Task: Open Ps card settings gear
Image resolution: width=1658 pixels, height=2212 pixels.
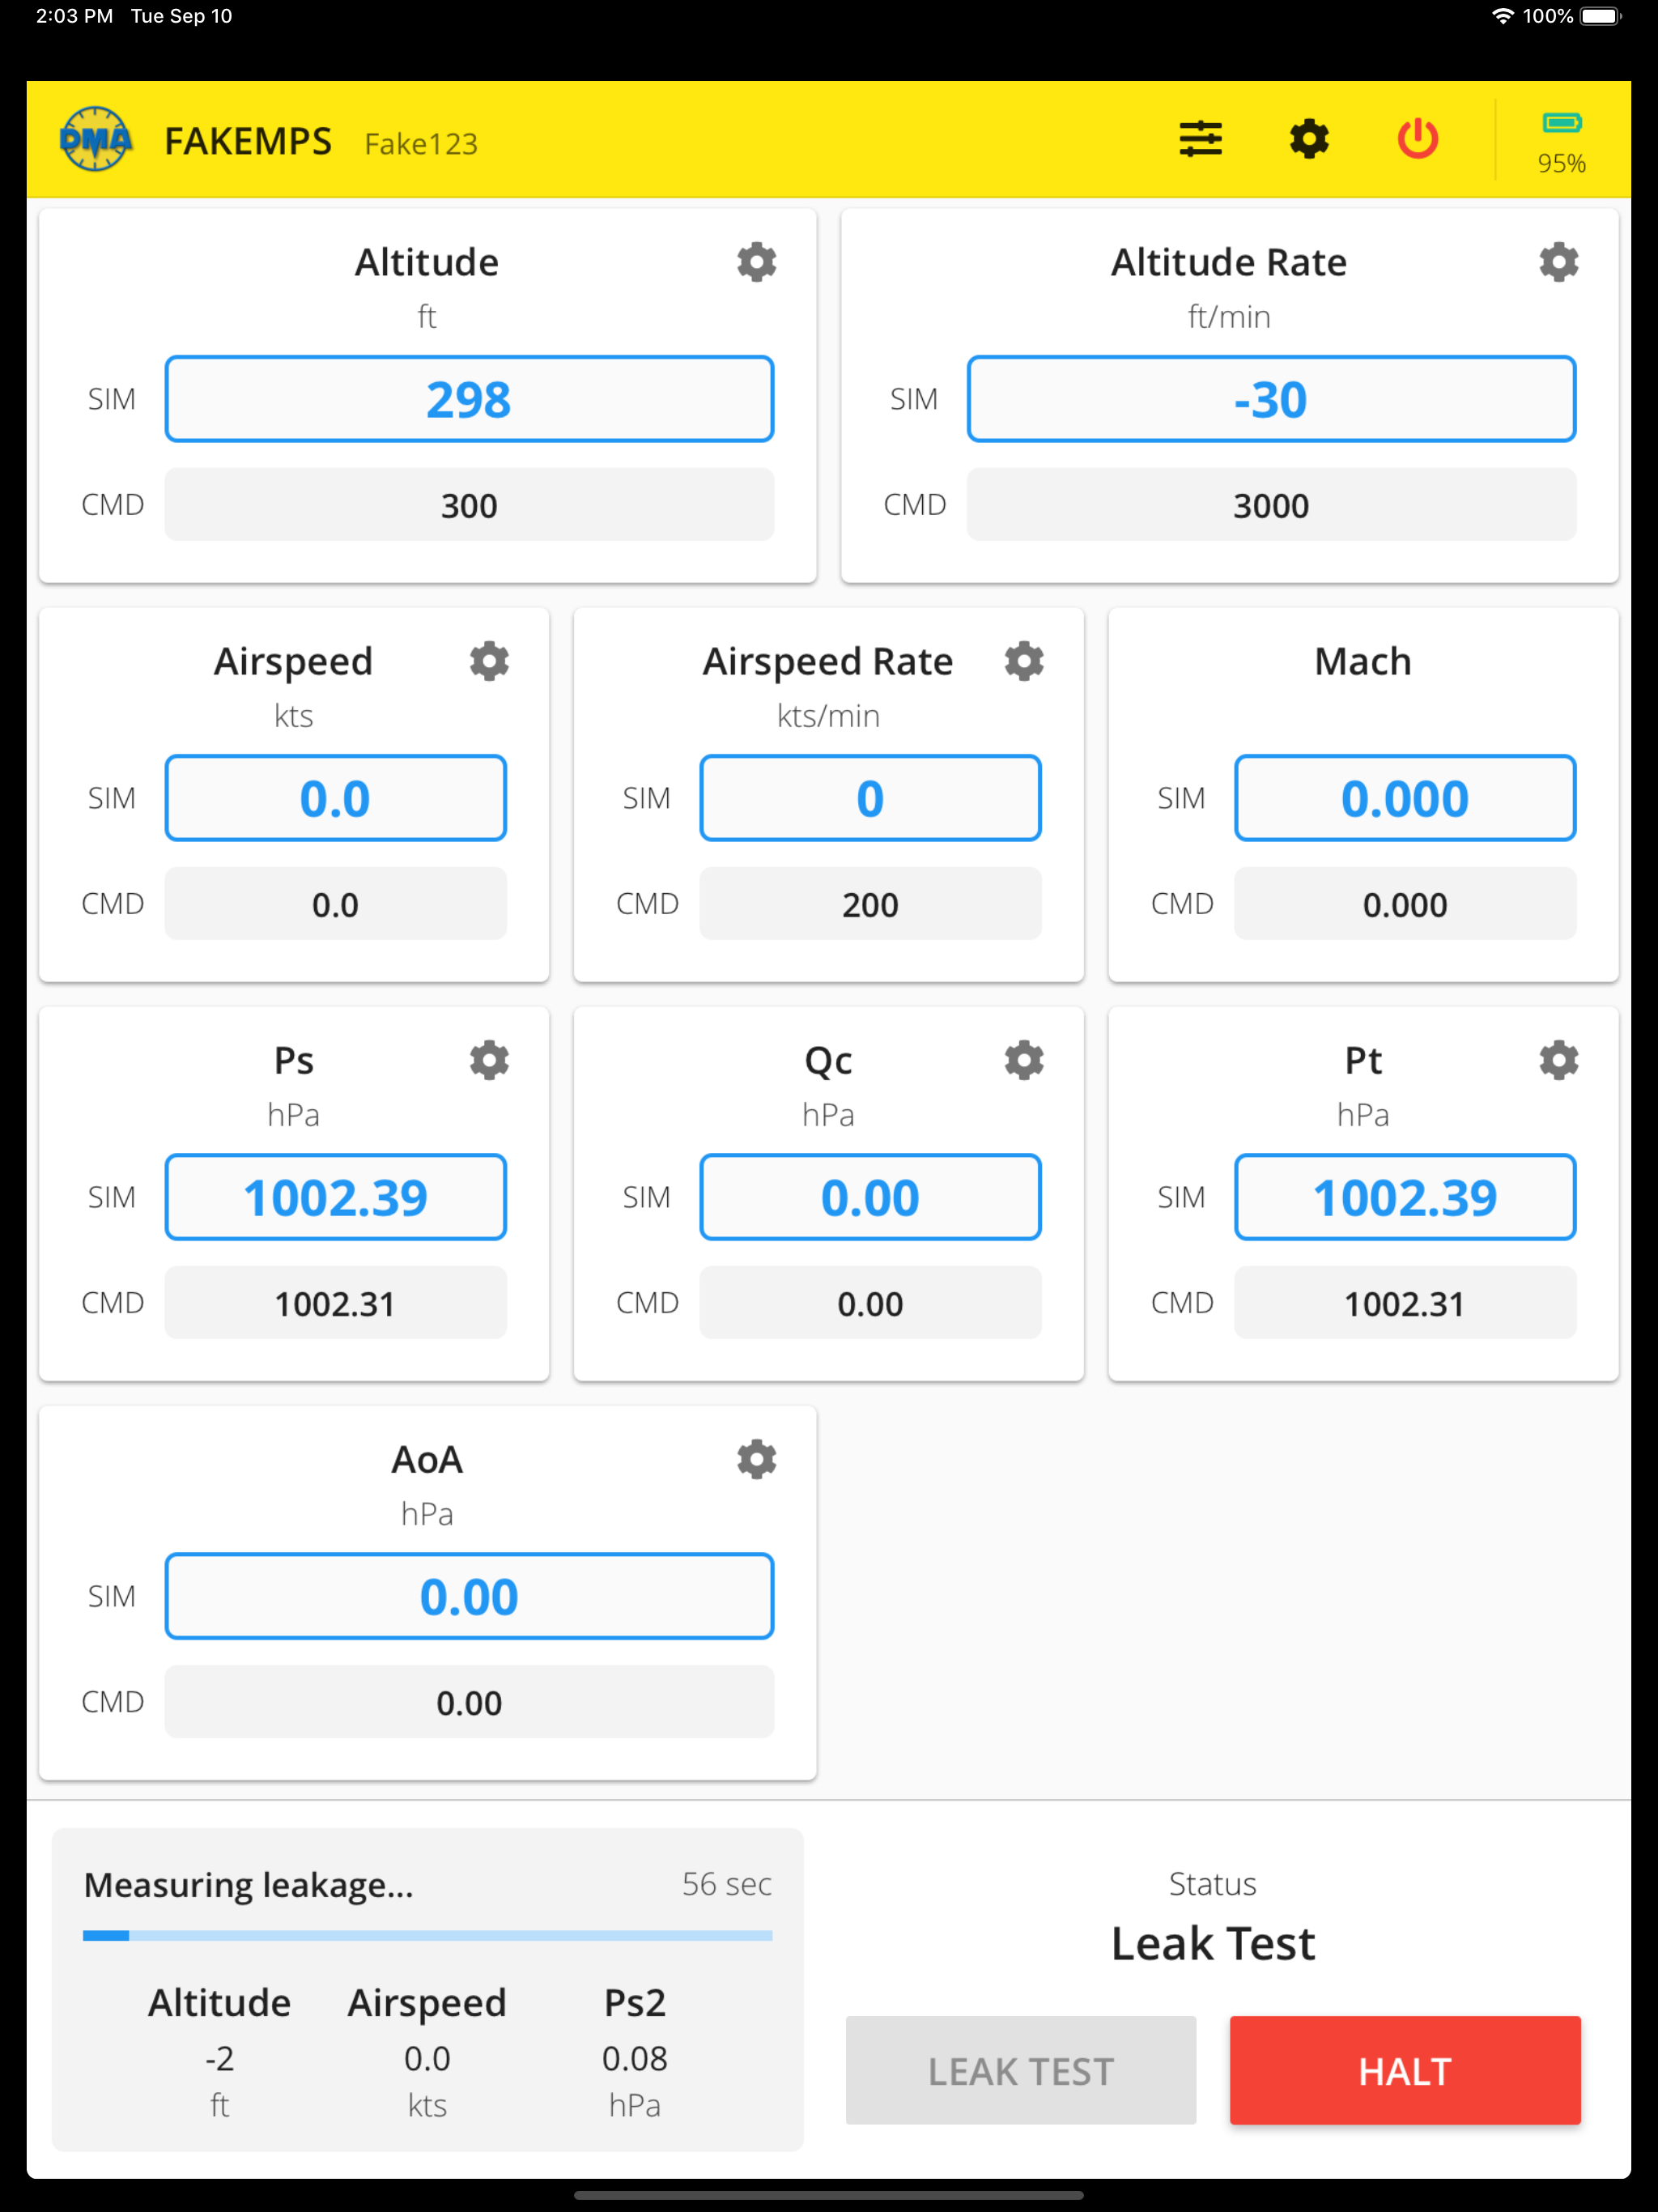Action: [x=489, y=1060]
